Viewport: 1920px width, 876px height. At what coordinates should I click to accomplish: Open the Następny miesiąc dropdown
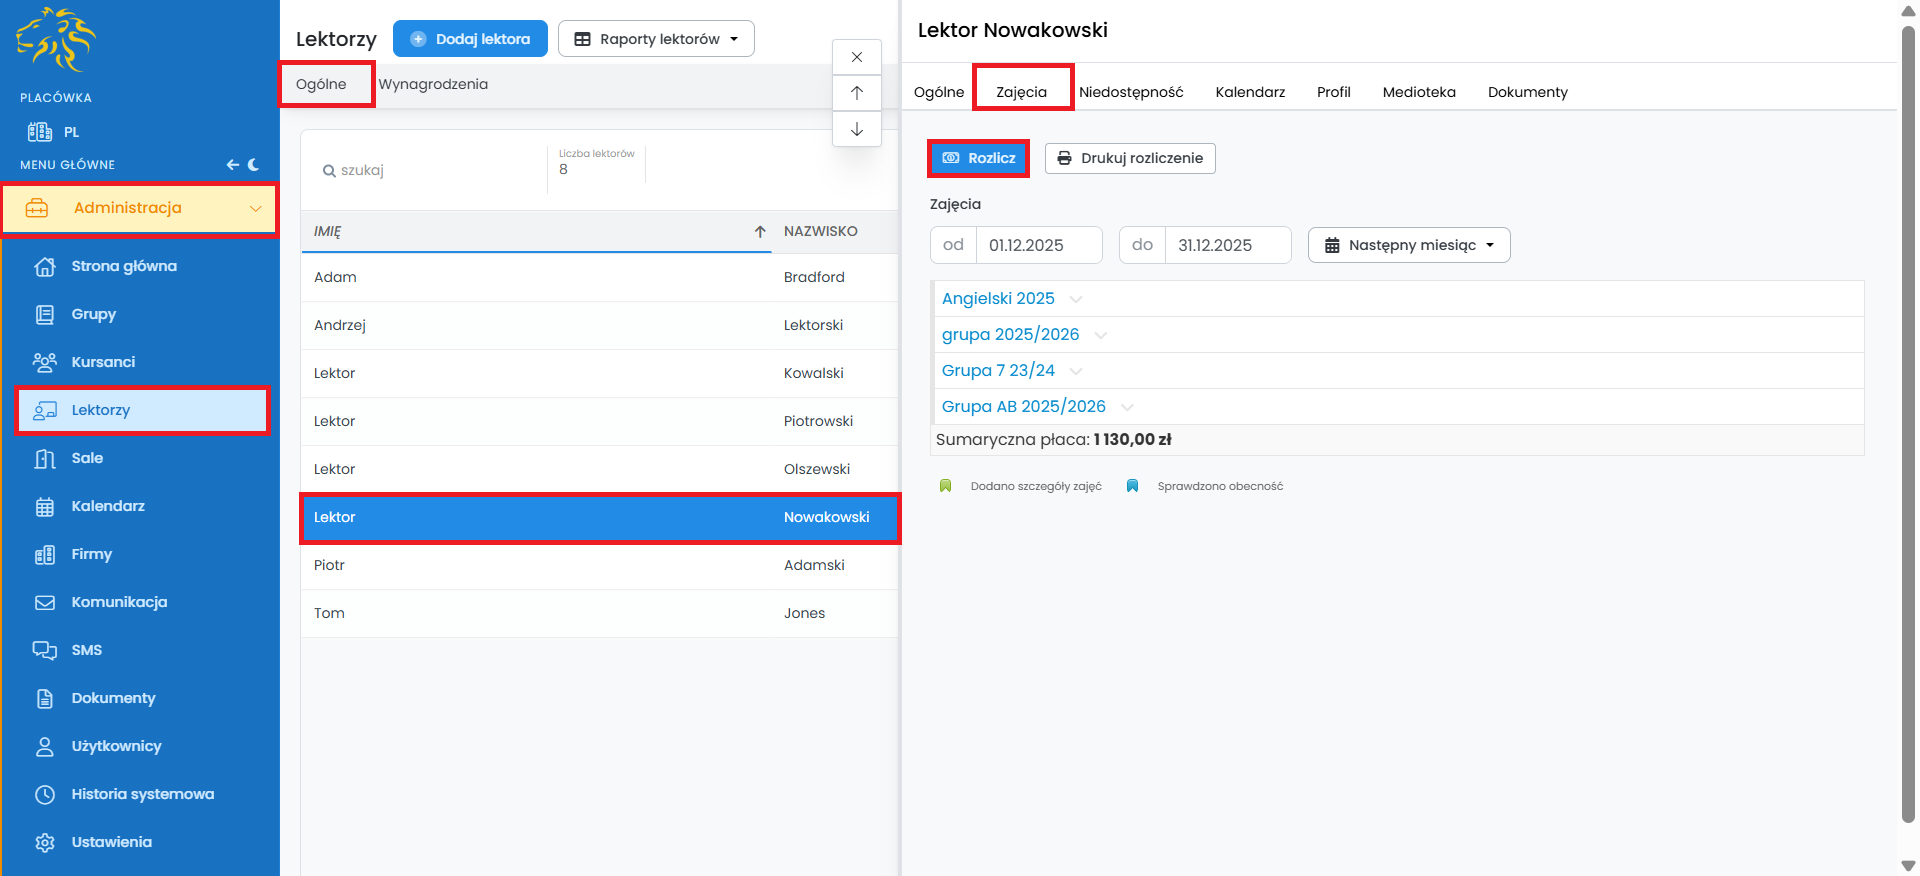[x=1408, y=245]
